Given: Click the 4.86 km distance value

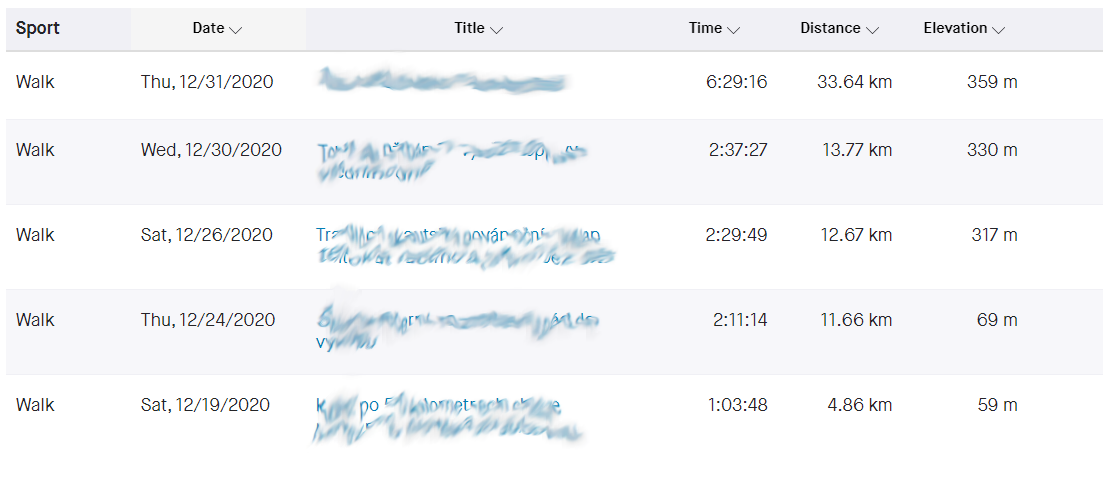Looking at the screenshot, I should 858,405.
